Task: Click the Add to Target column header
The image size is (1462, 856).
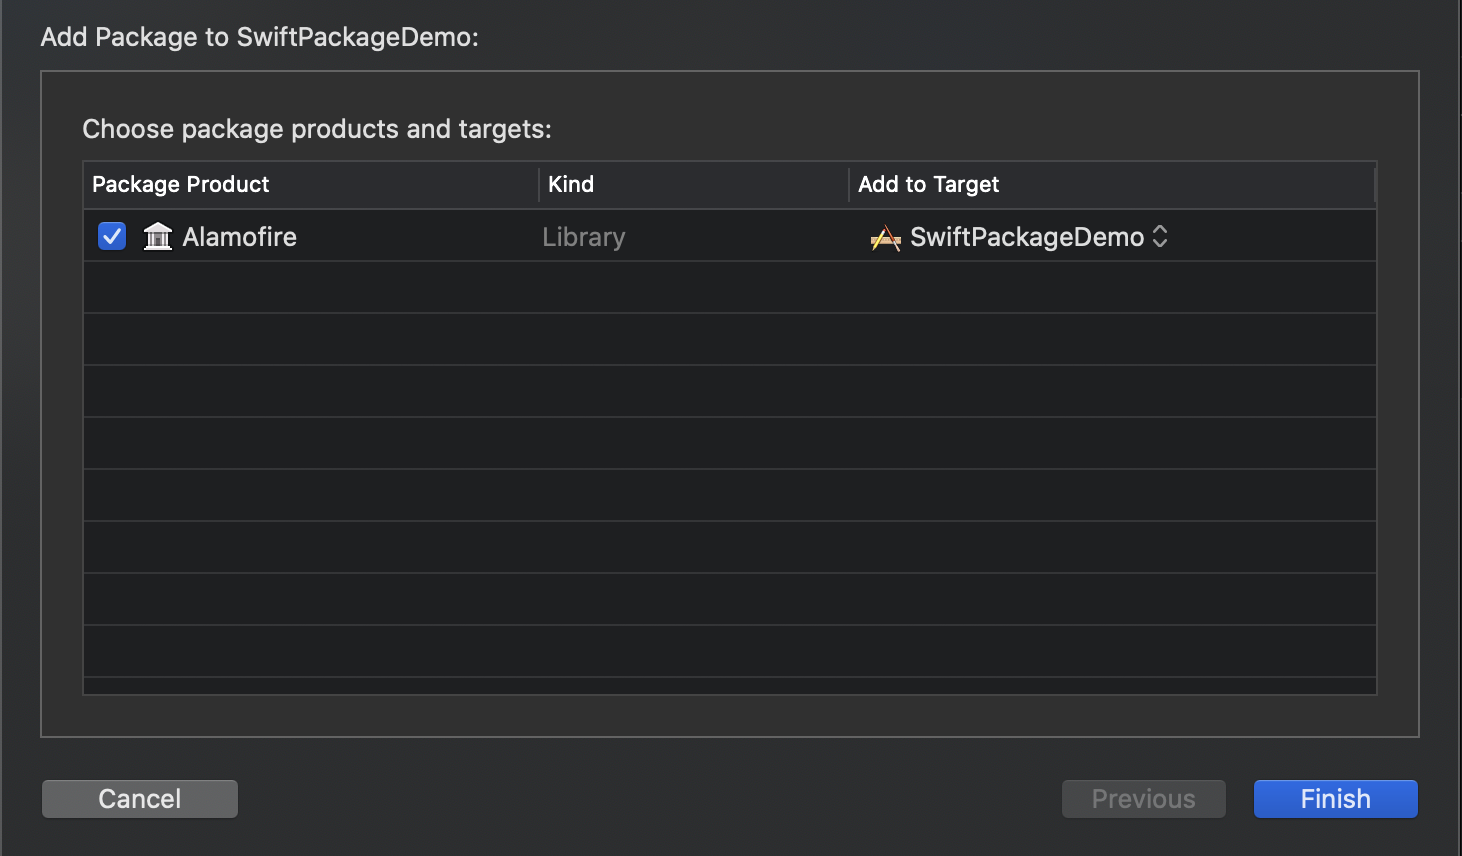Action: (x=929, y=184)
